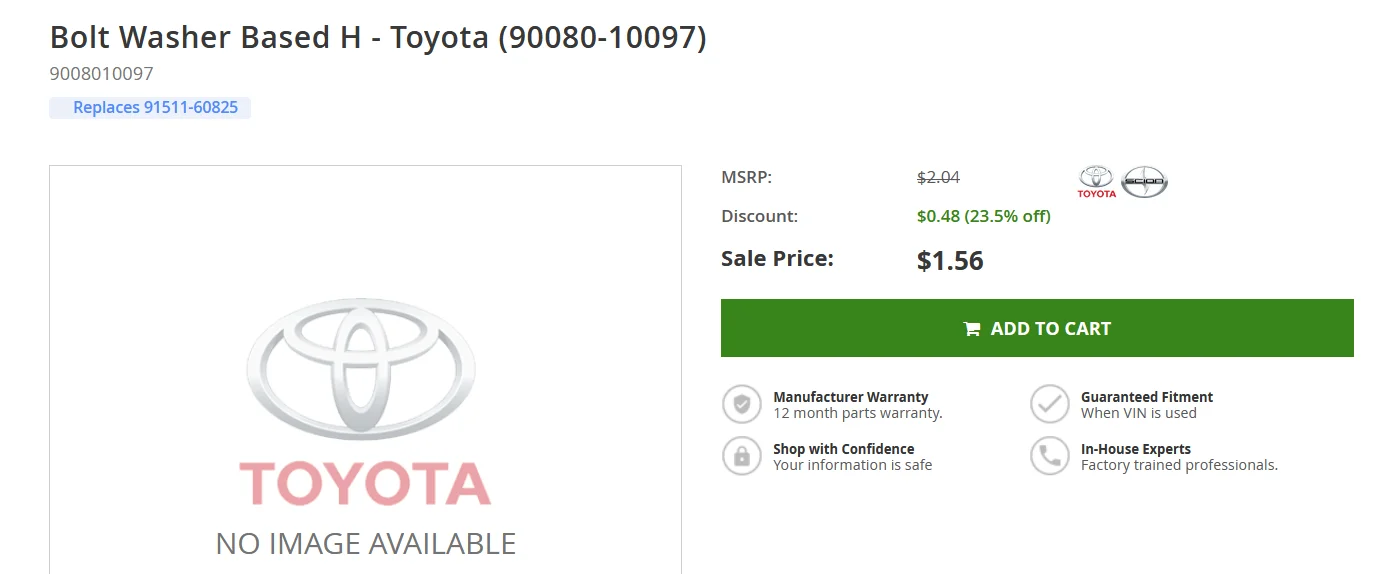Click the $1.56 sale price
Image resolution: width=1381 pixels, height=574 pixels.
[950, 261]
